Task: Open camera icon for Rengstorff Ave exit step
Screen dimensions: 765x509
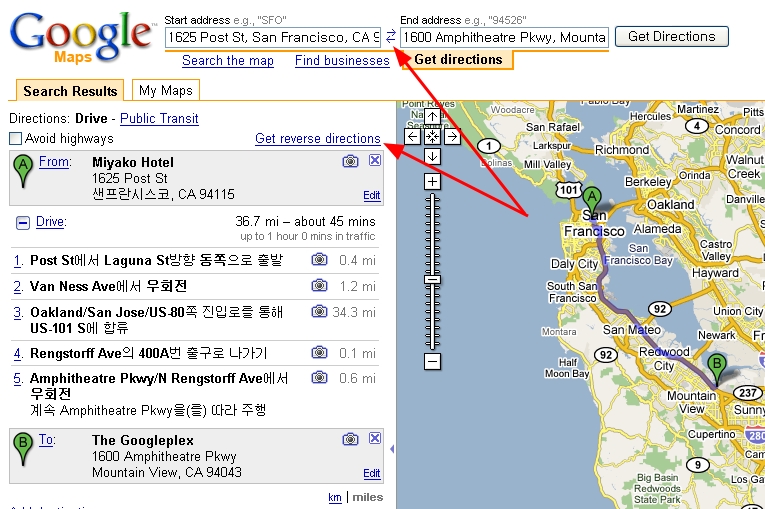Action: tap(320, 352)
